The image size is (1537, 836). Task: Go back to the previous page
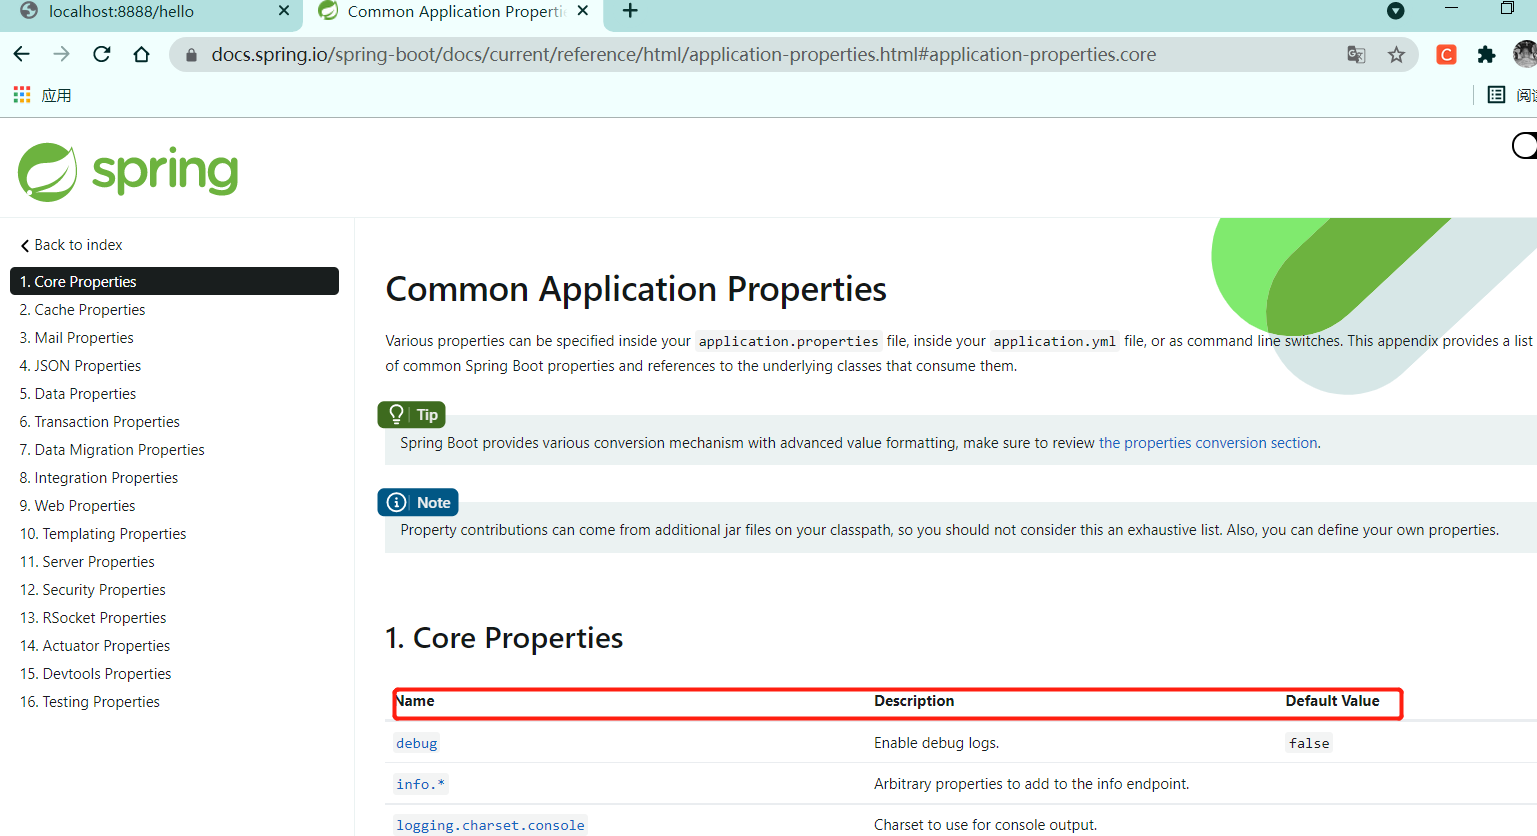coord(22,54)
